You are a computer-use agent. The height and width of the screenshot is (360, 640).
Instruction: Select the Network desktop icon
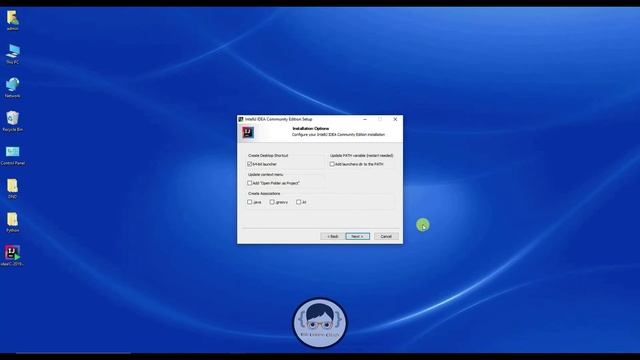(x=13, y=86)
